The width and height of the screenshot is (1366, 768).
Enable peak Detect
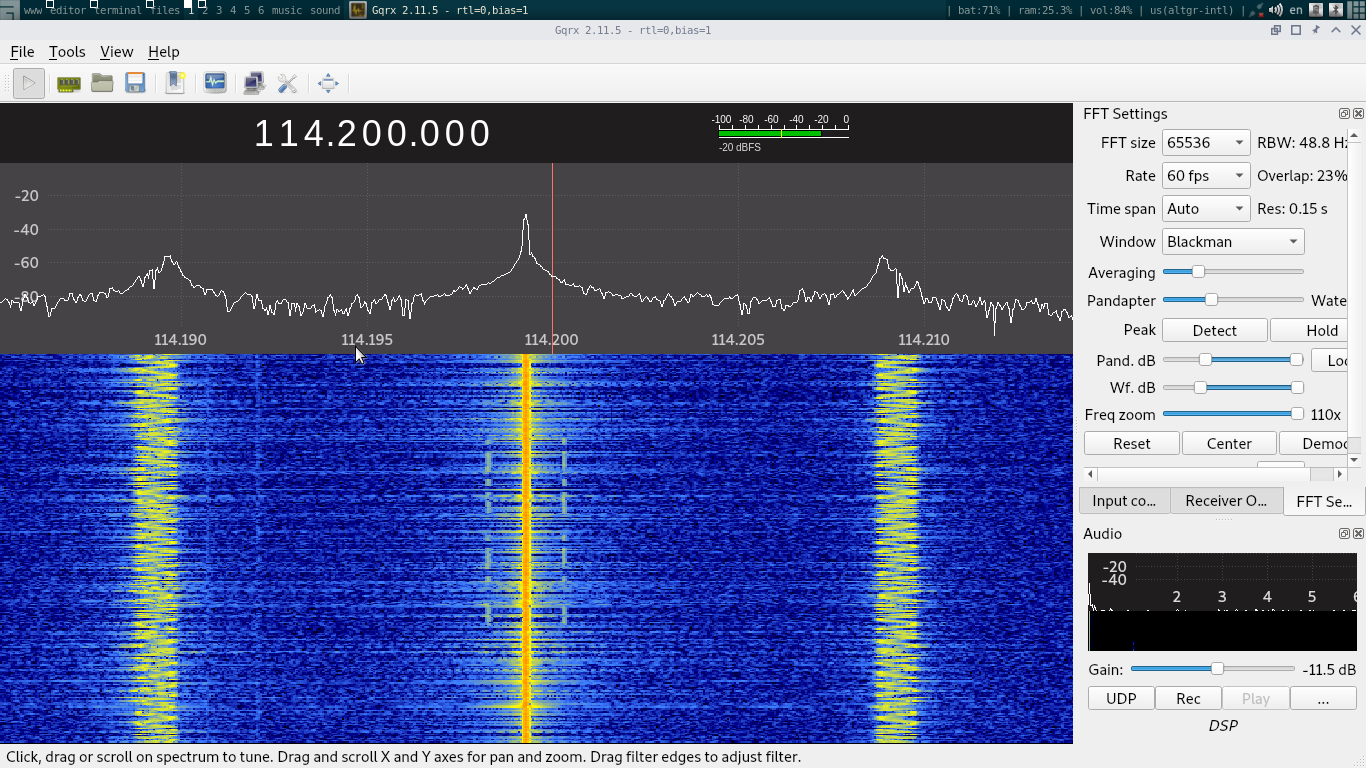click(x=1214, y=330)
